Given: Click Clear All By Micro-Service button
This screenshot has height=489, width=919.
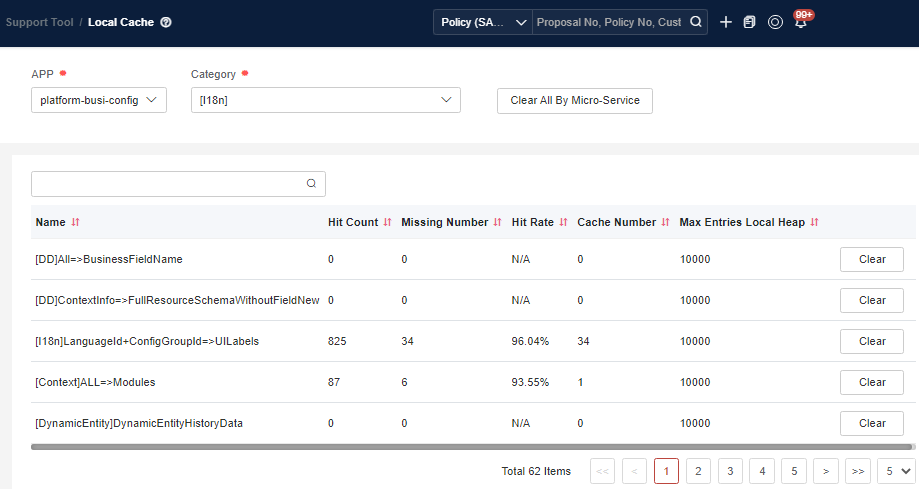Looking at the screenshot, I should (574, 101).
